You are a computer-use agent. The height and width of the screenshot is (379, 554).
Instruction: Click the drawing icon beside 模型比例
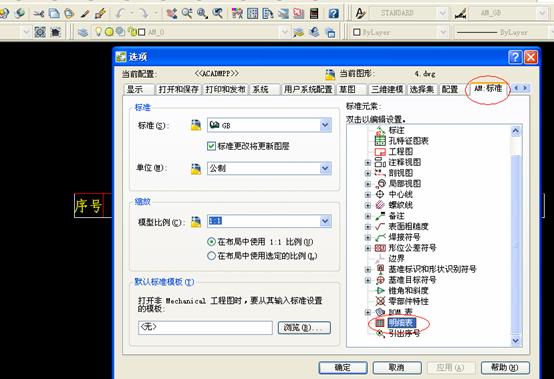(196, 221)
